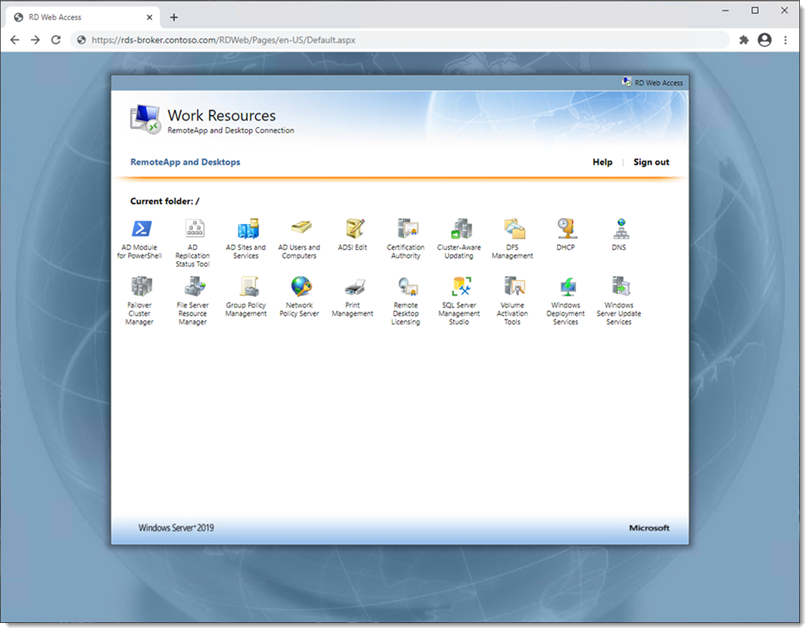Open the browser three-dot menu
This screenshot has height=633, width=810.
coord(787,40)
